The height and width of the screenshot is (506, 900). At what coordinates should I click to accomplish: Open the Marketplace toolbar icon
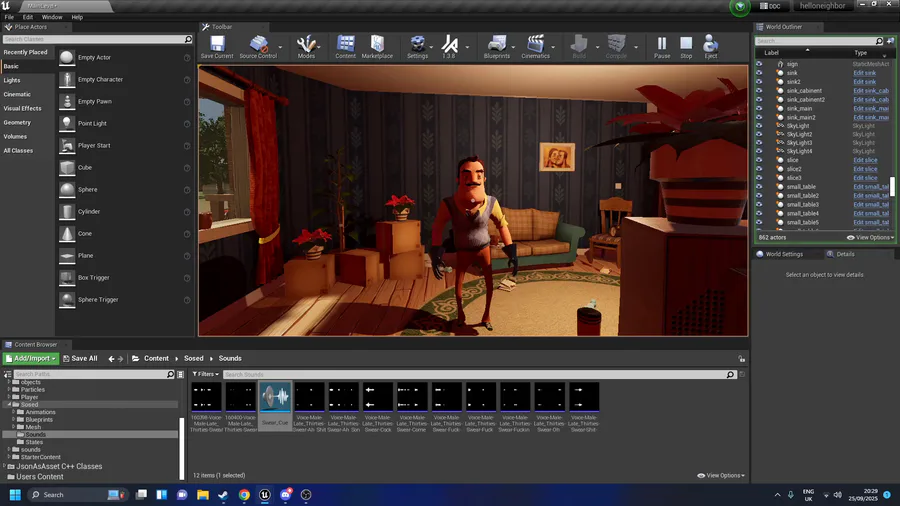pos(377,44)
